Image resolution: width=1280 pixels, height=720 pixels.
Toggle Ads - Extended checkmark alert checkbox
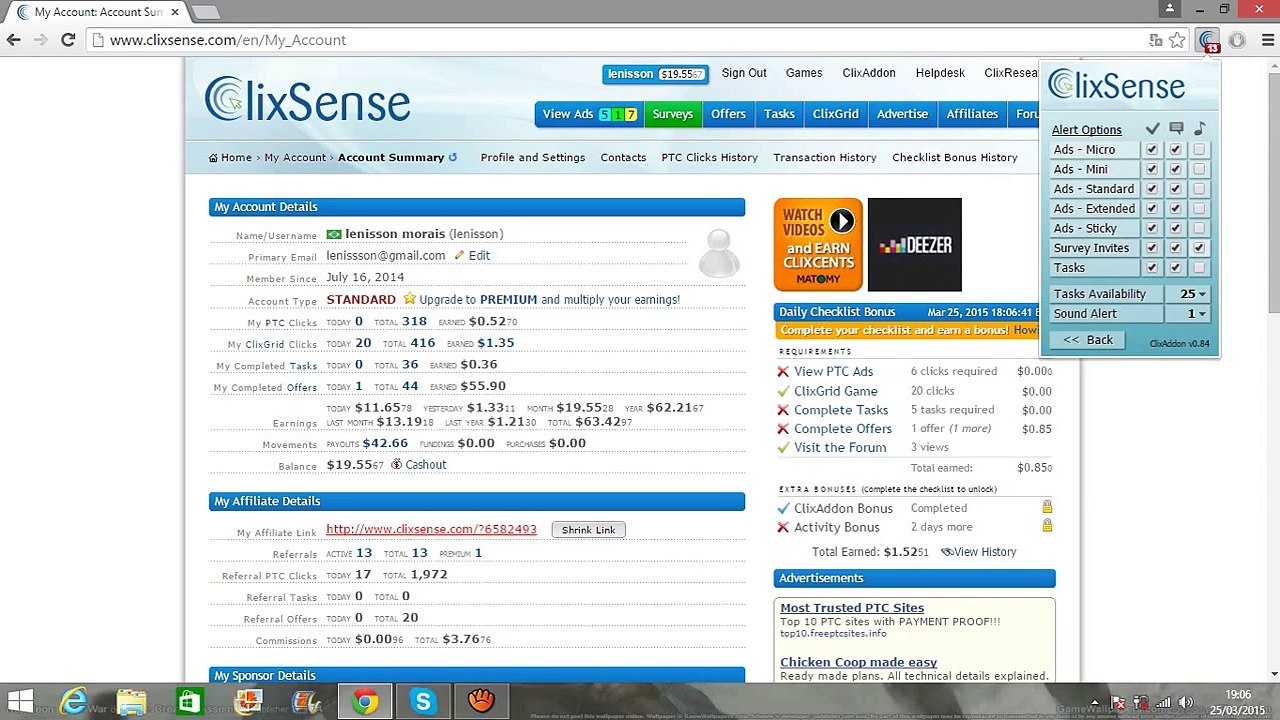coord(1152,209)
